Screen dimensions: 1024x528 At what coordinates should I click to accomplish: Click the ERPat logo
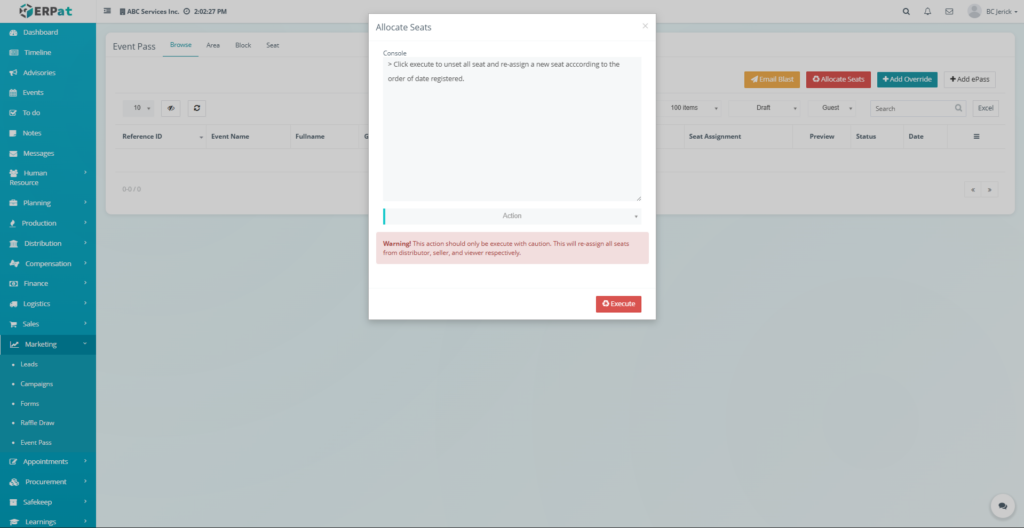click(x=45, y=11)
